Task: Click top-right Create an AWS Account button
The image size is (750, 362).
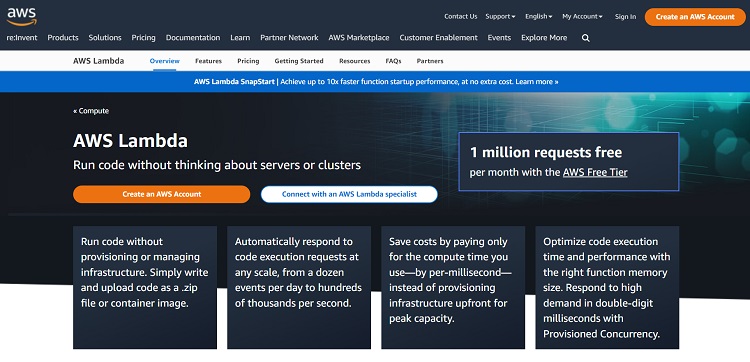Action: (x=695, y=17)
